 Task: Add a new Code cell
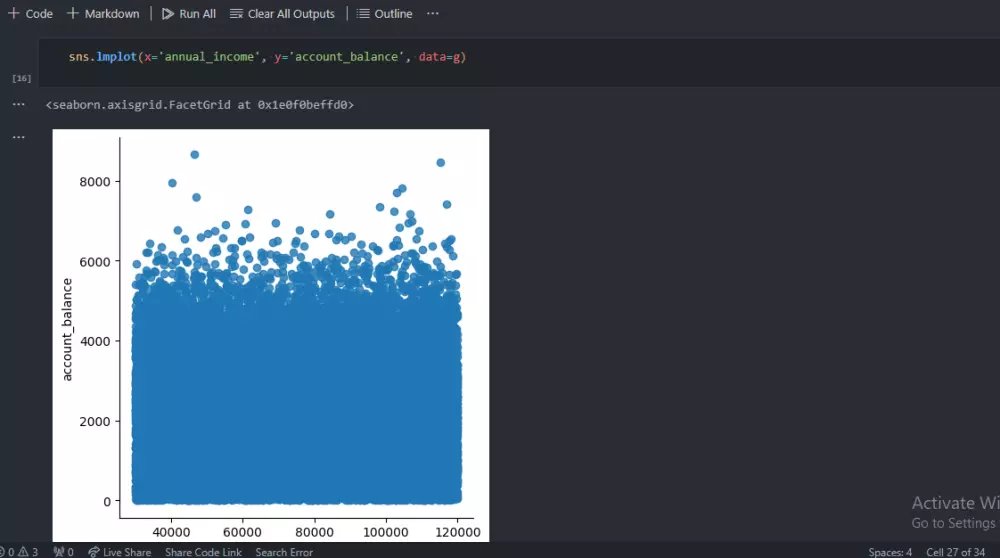coord(30,13)
